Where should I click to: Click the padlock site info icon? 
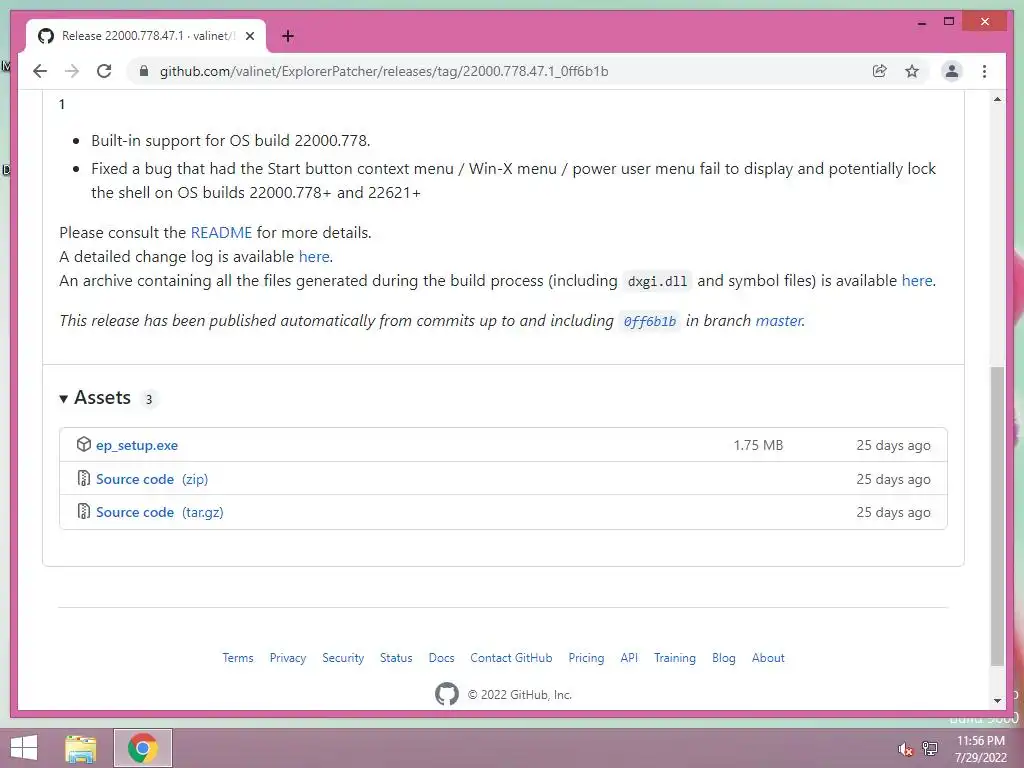pyautogui.click(x=144, y=71)
